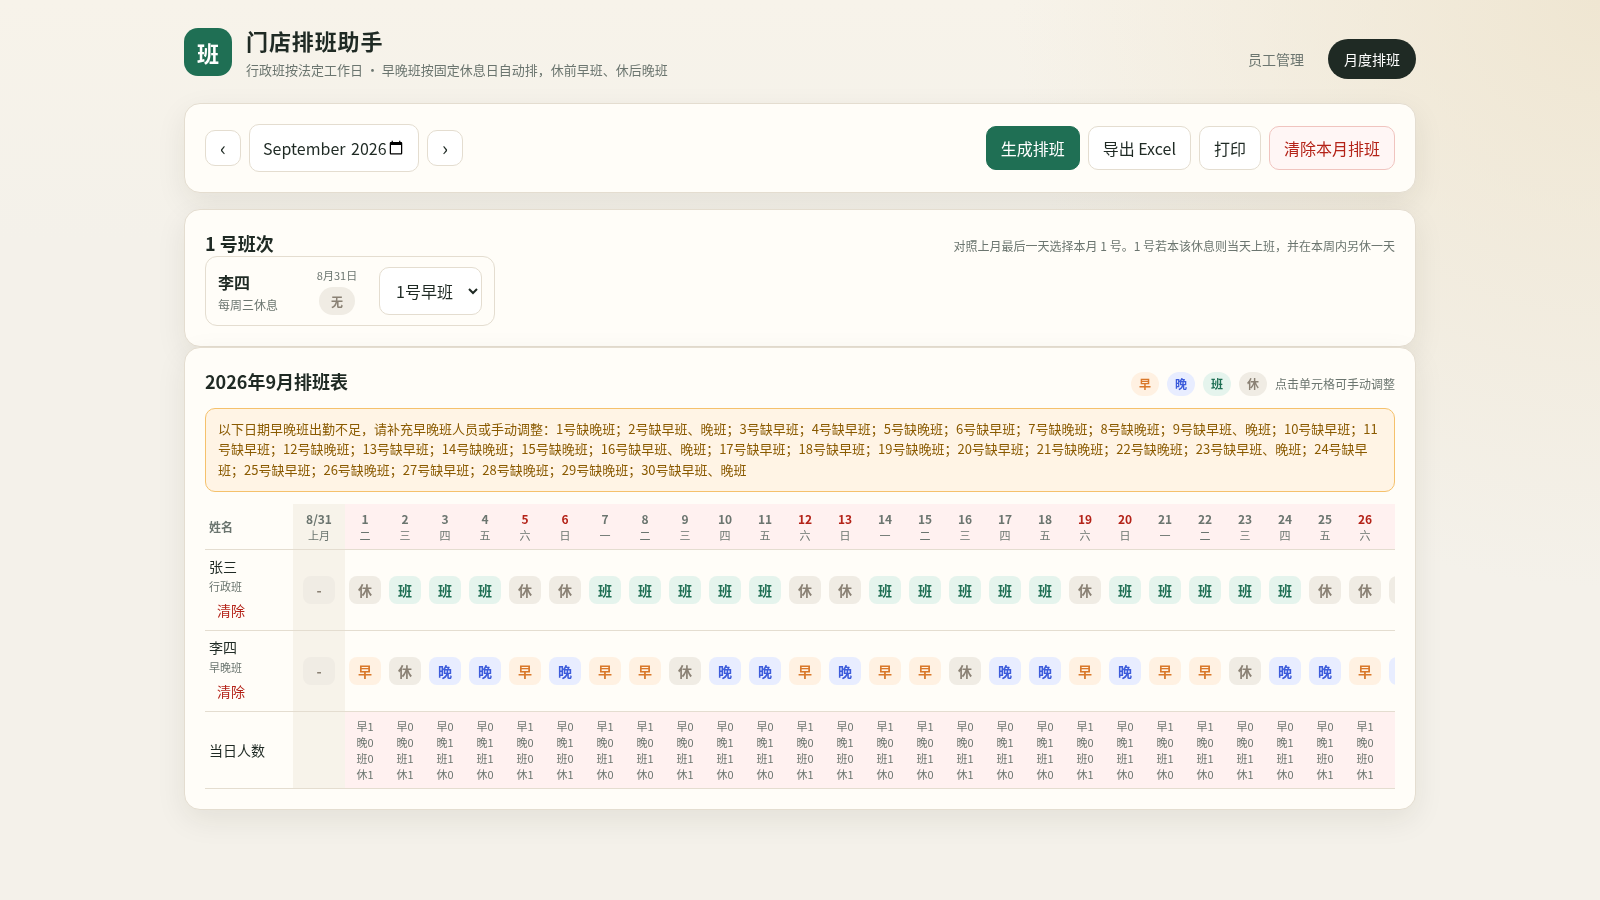Screen dimensions: 1600x900
Task: Click the day 20 日 column header
Action: (x=1125, y=527)
